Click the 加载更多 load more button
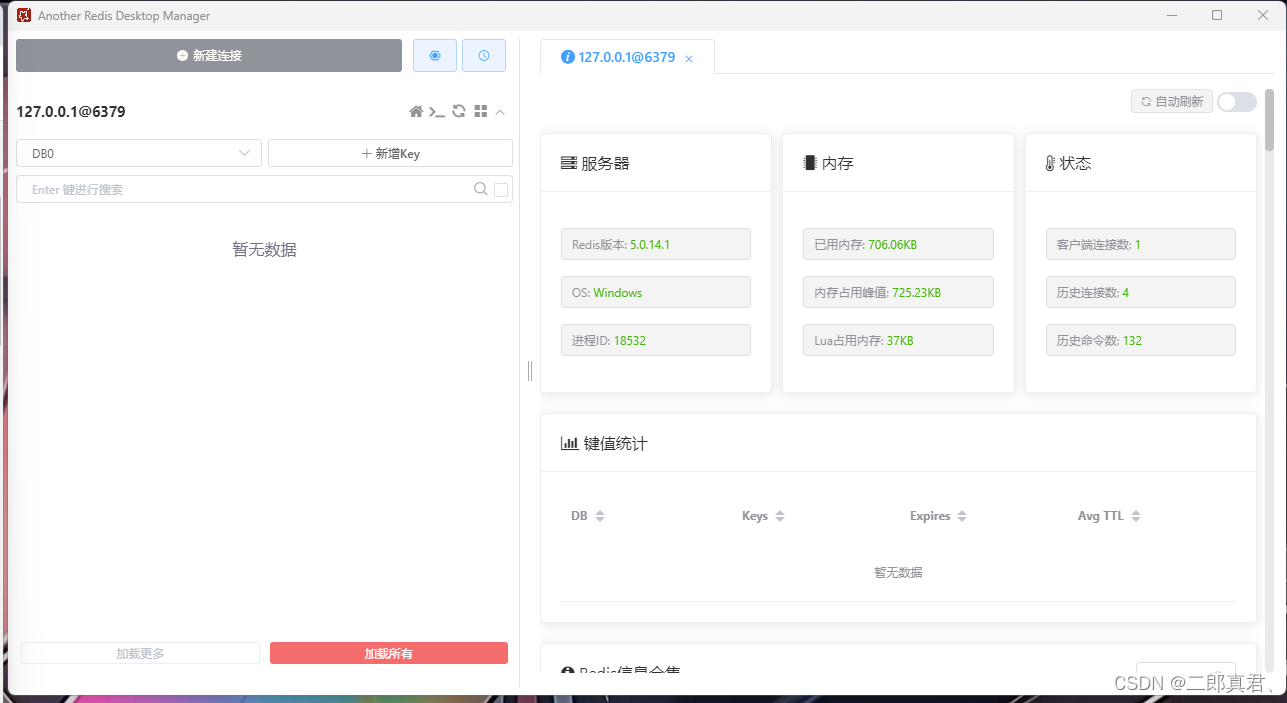 140,653
